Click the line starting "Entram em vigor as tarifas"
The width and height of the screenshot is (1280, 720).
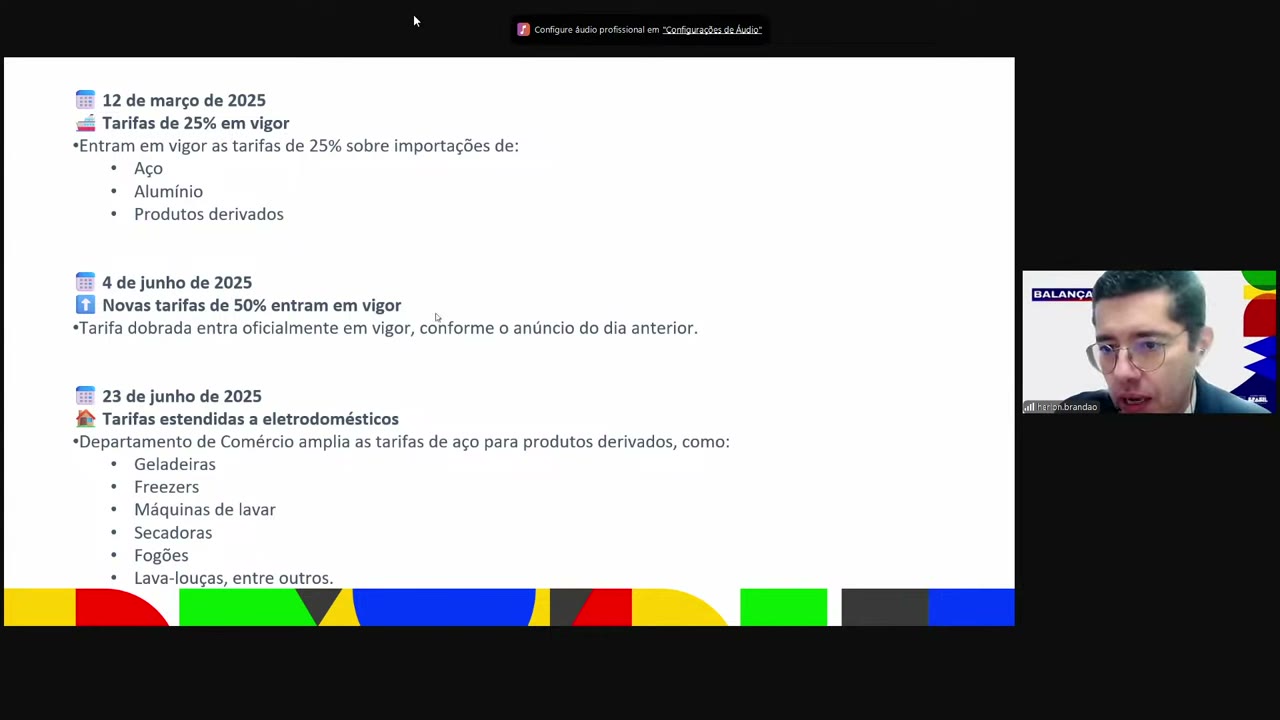[296, 146]
